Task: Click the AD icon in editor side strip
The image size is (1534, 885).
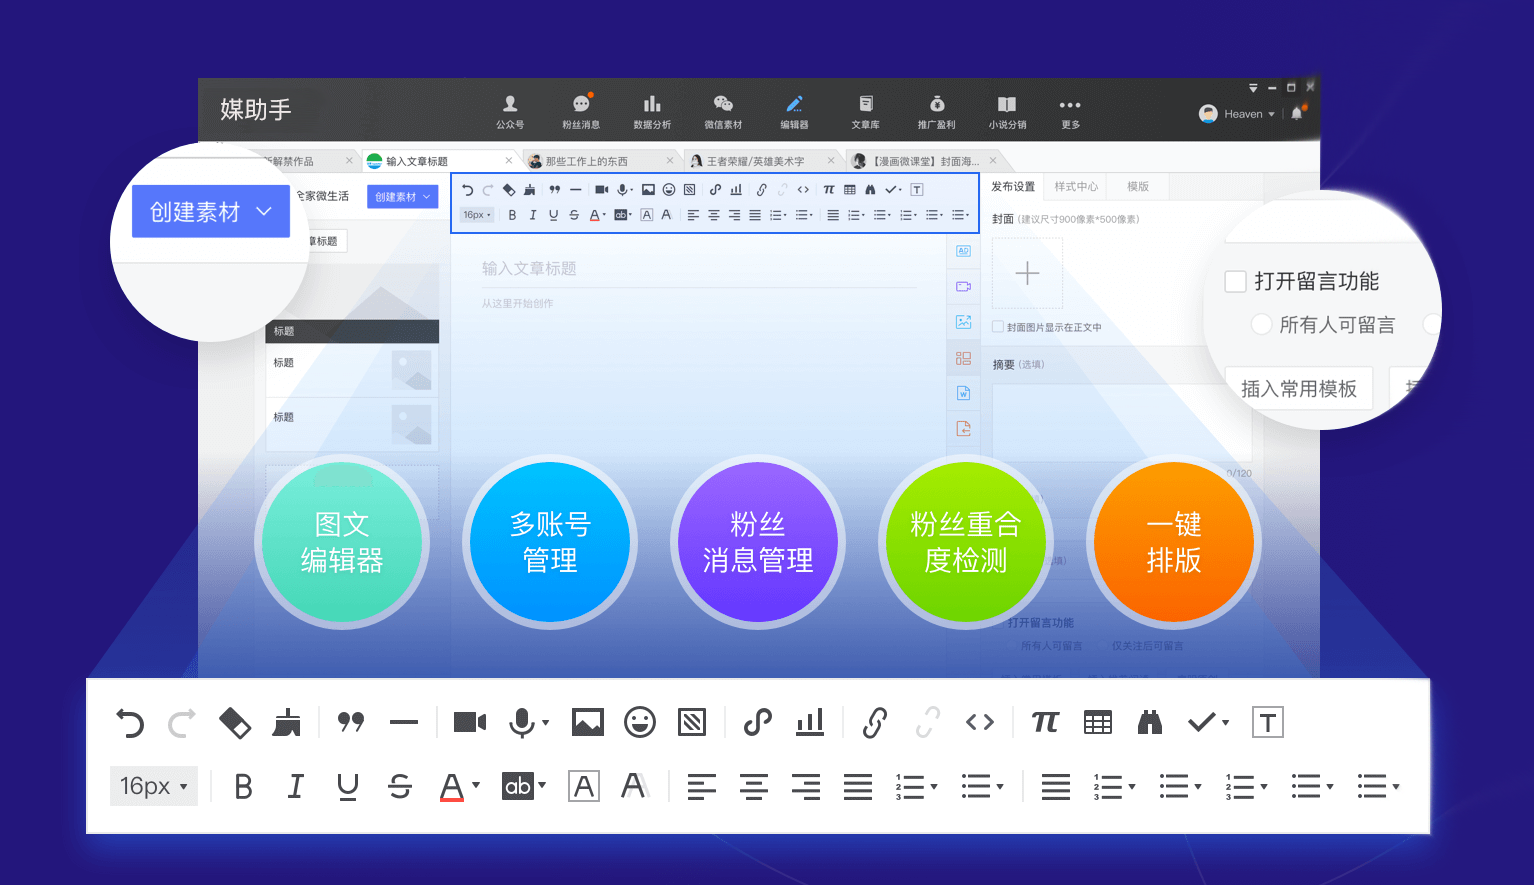Action: [x=964, y=251]
